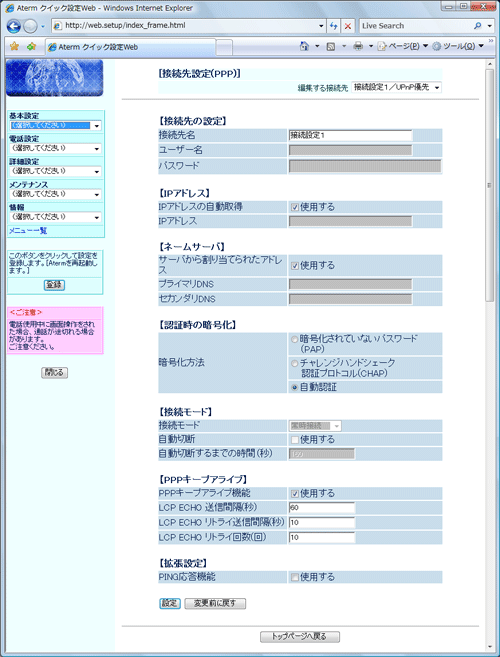Click the IPアドレス input field
This screenshot has height=657, width=500.
[x=351, y=221]
